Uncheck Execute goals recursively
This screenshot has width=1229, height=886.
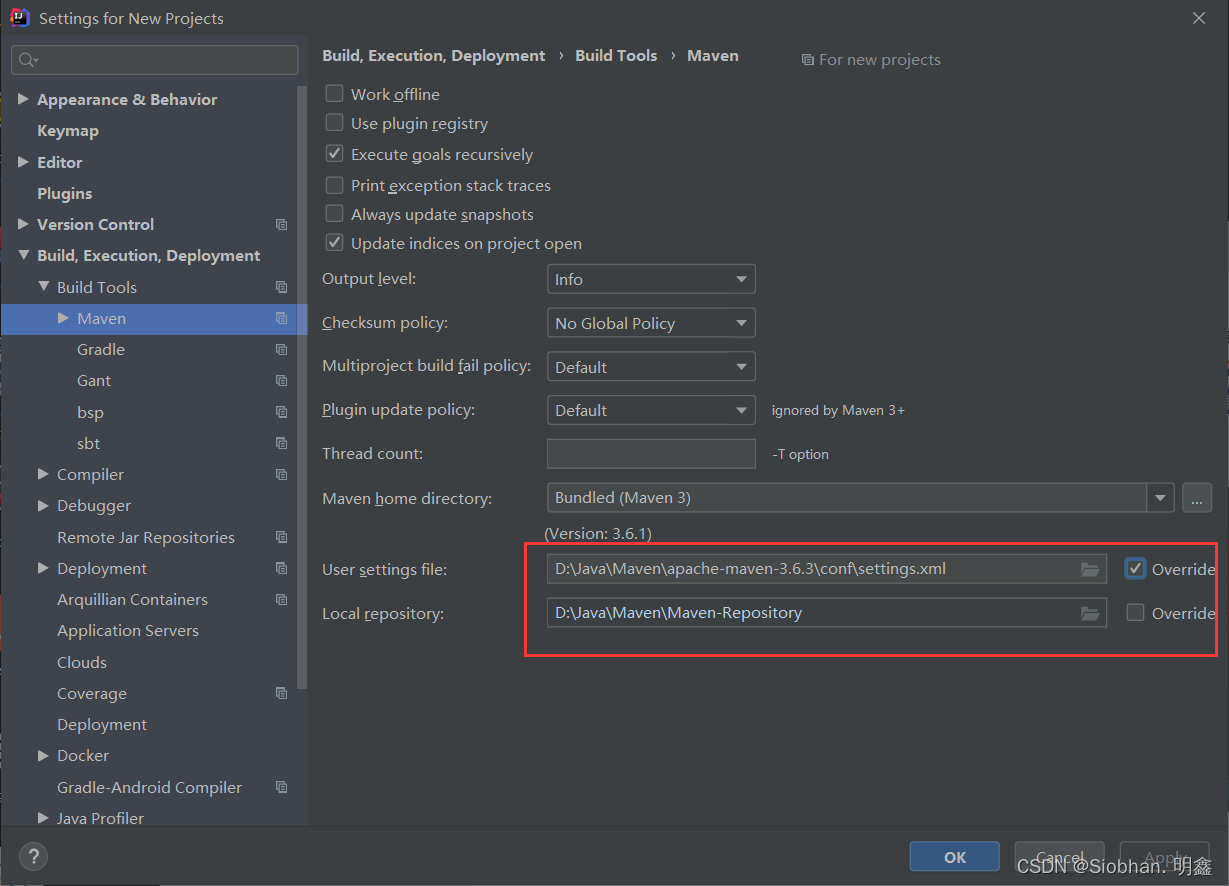pos(335,154)
